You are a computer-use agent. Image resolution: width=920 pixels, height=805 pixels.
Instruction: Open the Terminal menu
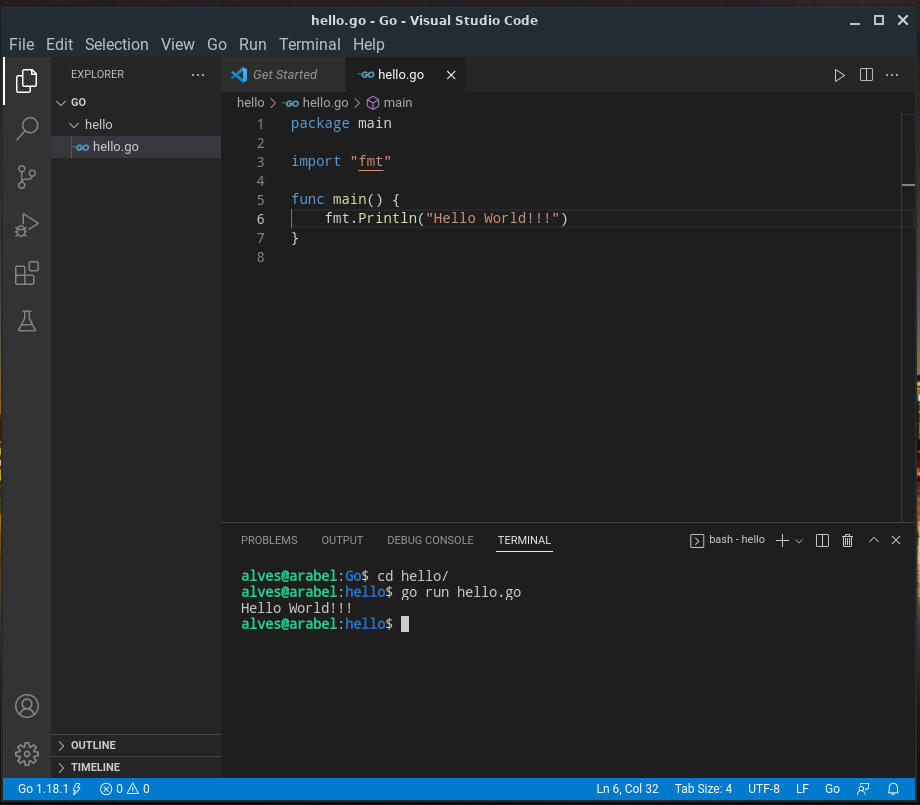pyautogui.click(x=310, y=45)
